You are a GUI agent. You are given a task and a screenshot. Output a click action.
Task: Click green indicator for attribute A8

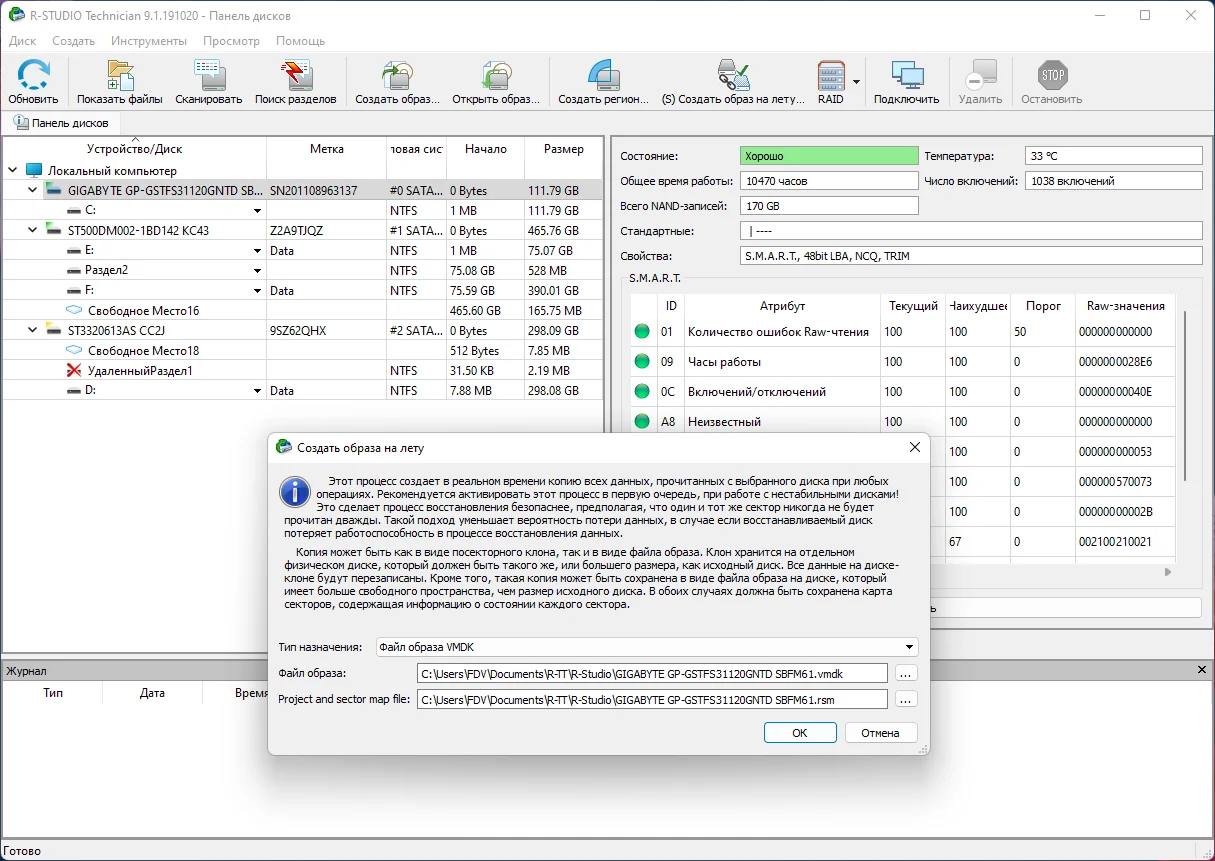[x=642, y=422]
